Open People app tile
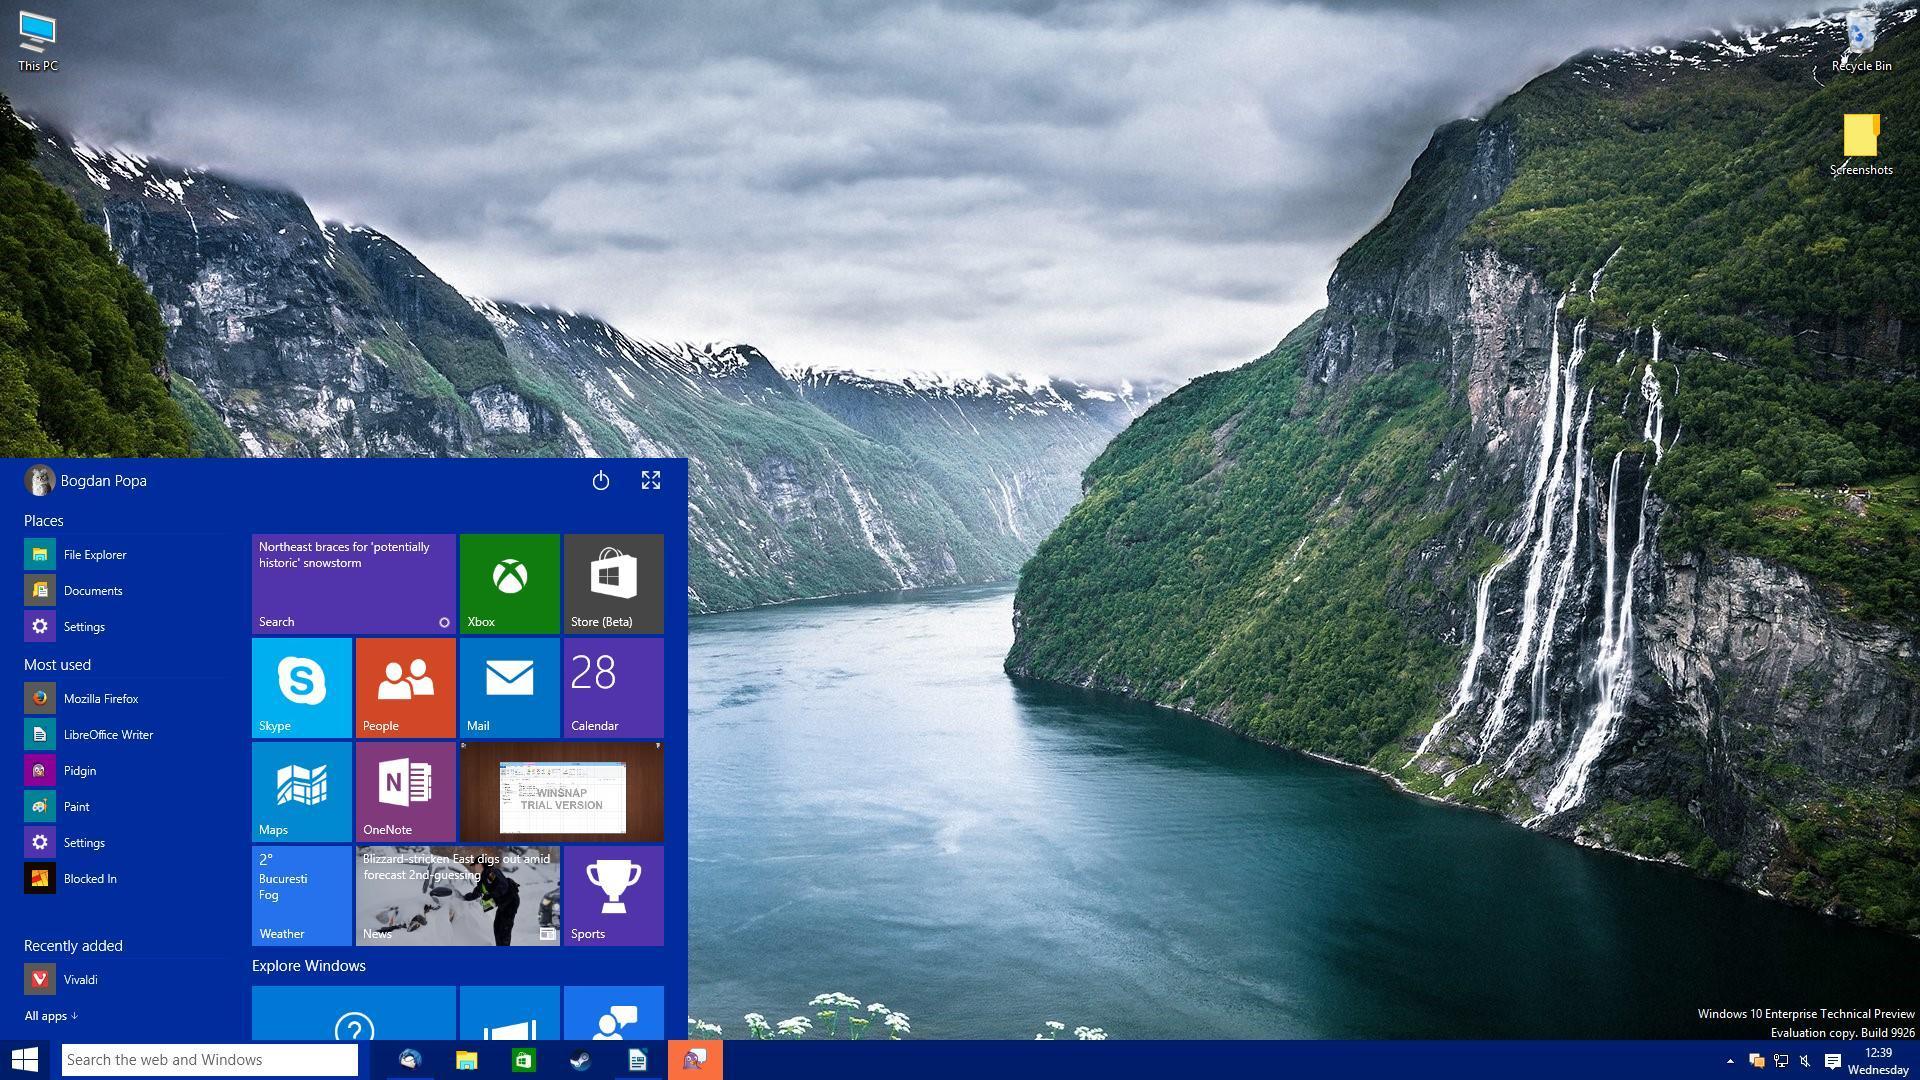 pos(406,686)
